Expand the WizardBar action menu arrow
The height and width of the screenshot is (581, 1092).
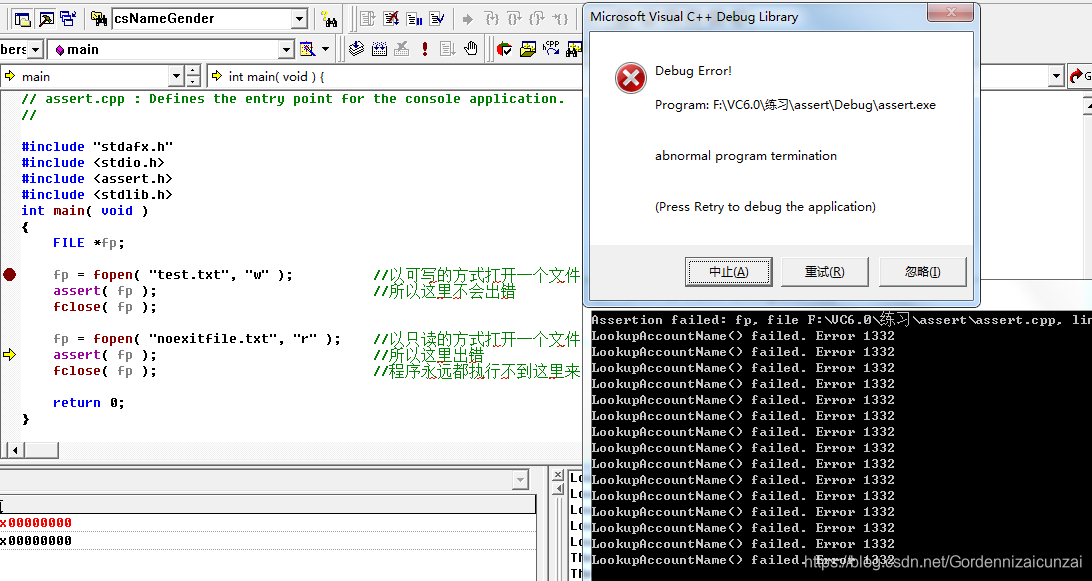pyautogui.click(x=325, y=48)
